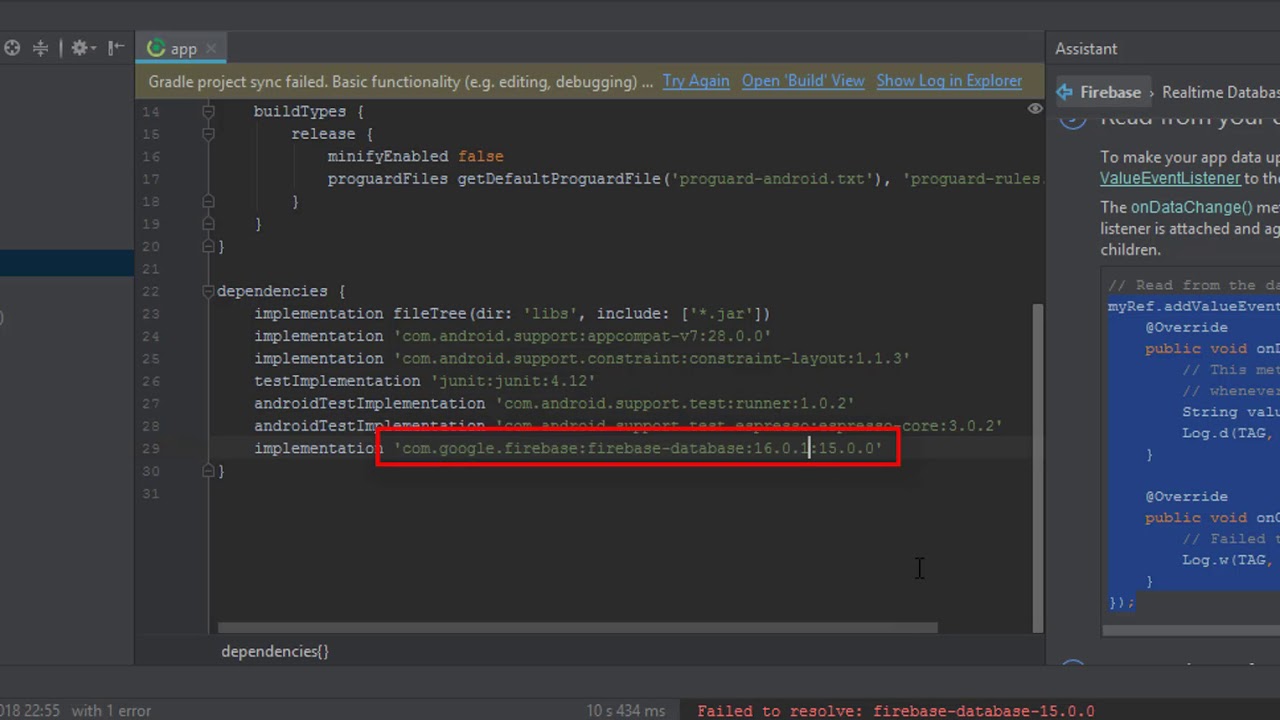Image resolution: width=1280 pixels, height=720 pixels.
Task: Open the ValueEventListener link
Action: (x=1170, y=178)
